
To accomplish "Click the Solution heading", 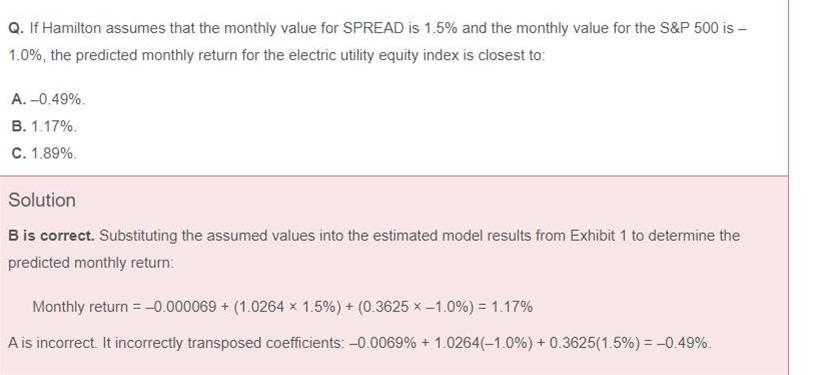I will coord(42,200).
